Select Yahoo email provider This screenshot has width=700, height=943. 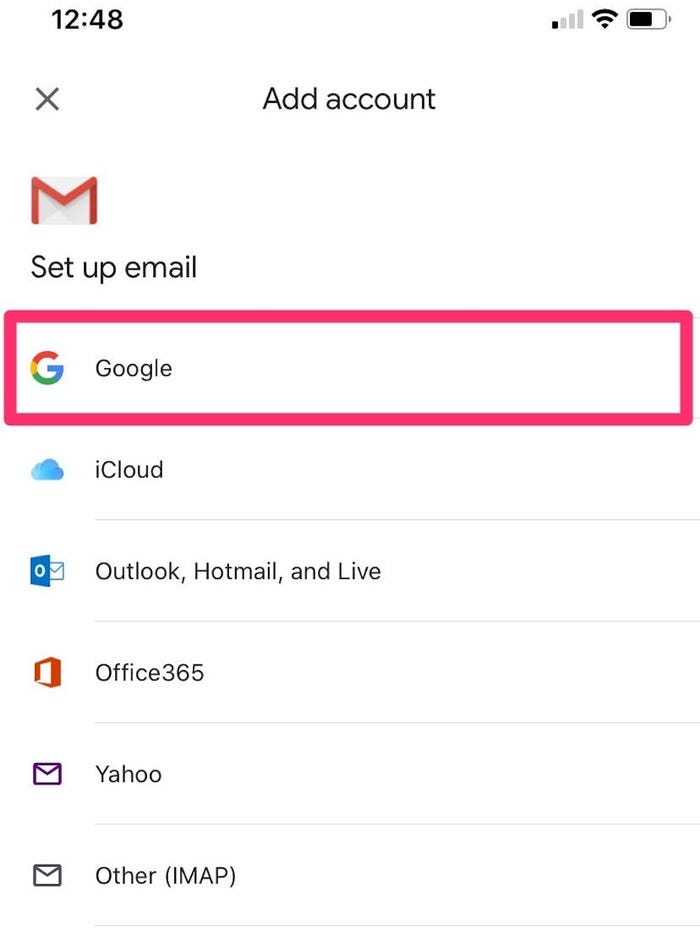point(350,774)
